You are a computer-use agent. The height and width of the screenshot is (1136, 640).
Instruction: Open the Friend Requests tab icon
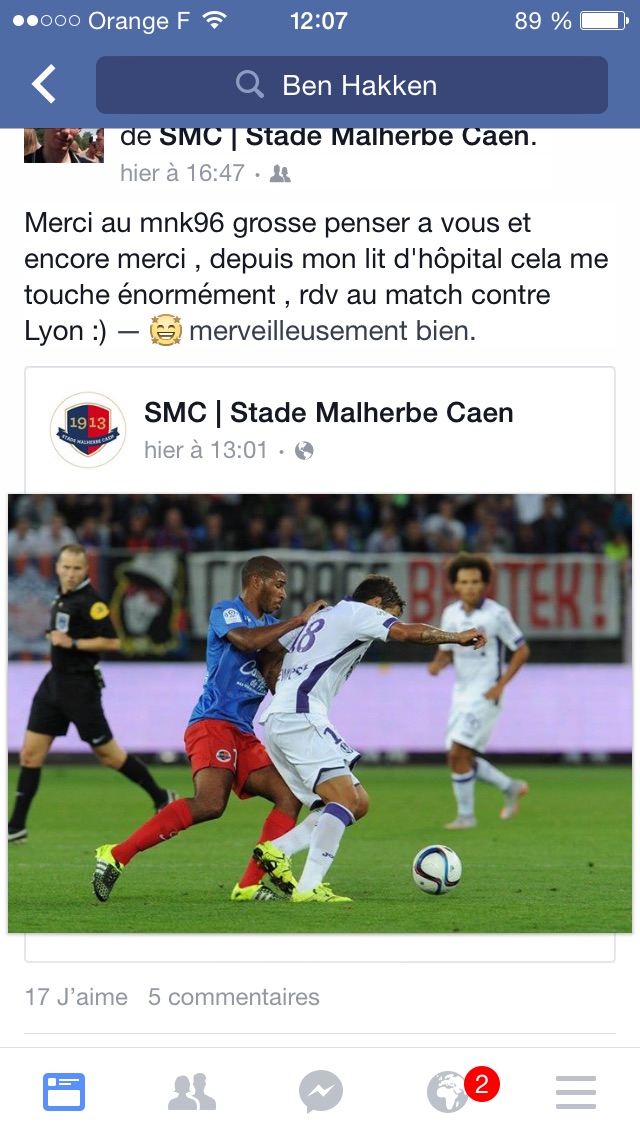click(192, 1092)
